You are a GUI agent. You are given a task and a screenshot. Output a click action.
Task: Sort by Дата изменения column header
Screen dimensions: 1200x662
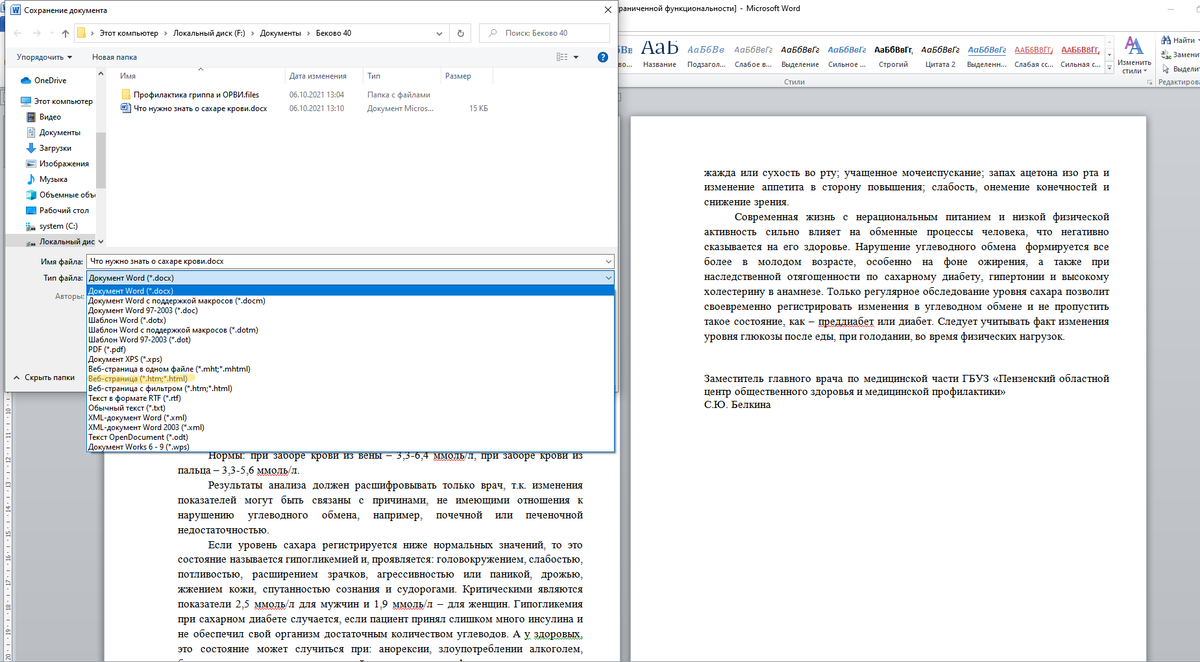317,76
